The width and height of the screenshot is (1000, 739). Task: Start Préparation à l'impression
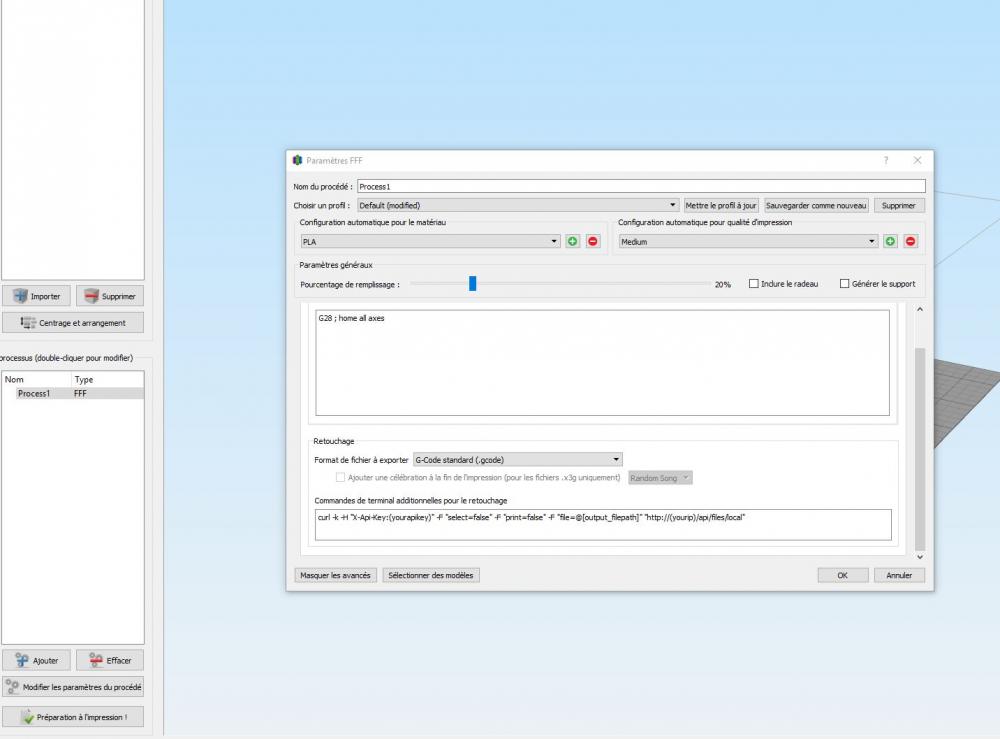click(73, 717)
